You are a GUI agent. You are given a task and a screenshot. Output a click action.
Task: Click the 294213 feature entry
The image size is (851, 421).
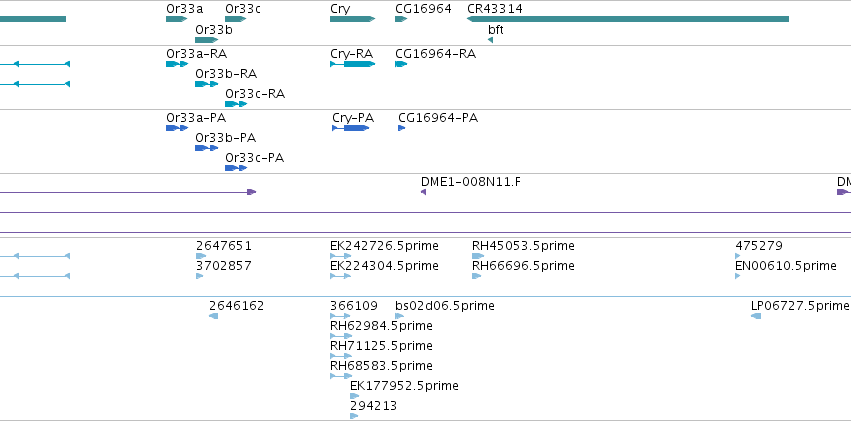(x=373, y=405)
